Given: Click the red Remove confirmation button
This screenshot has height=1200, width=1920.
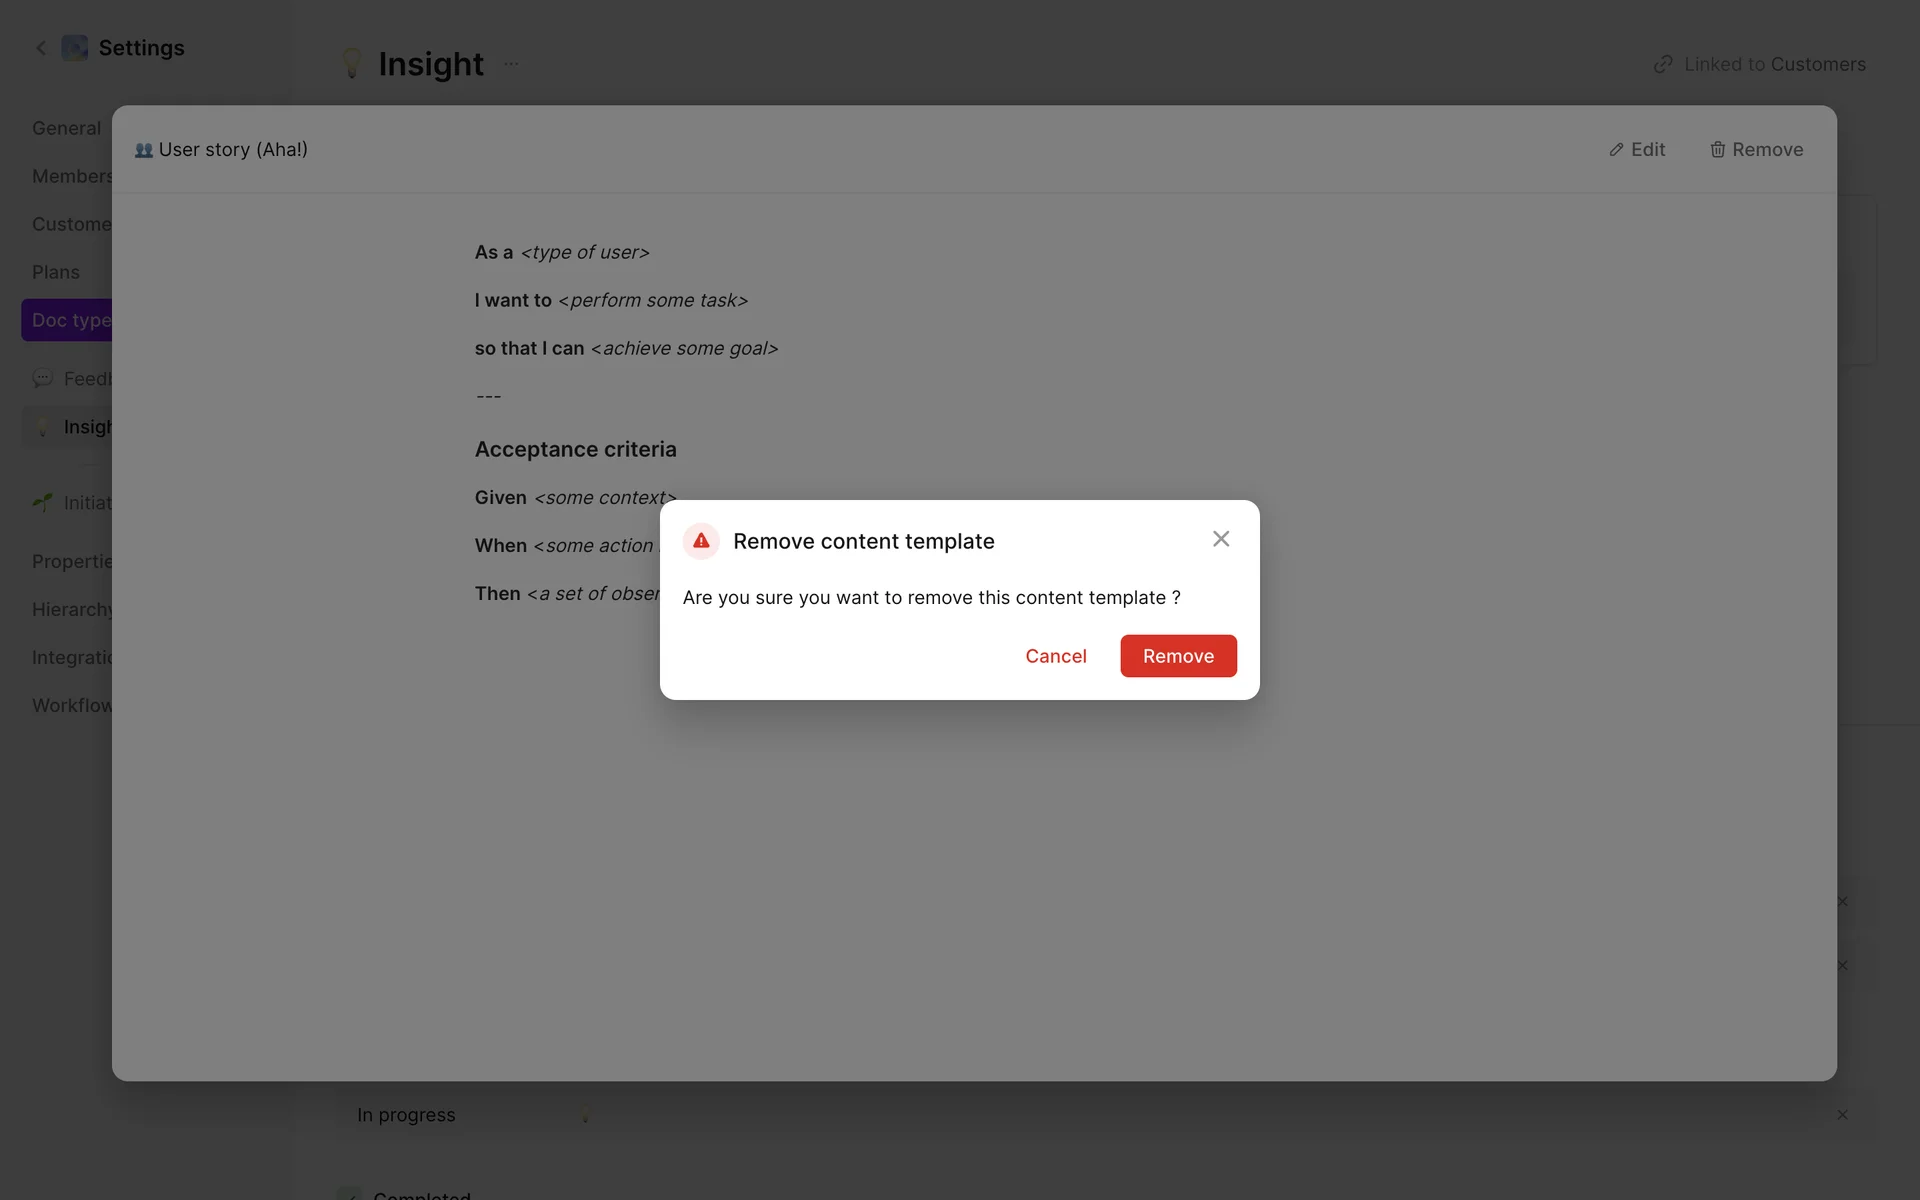Looking at the screenshot, I should coord(1178,656).
